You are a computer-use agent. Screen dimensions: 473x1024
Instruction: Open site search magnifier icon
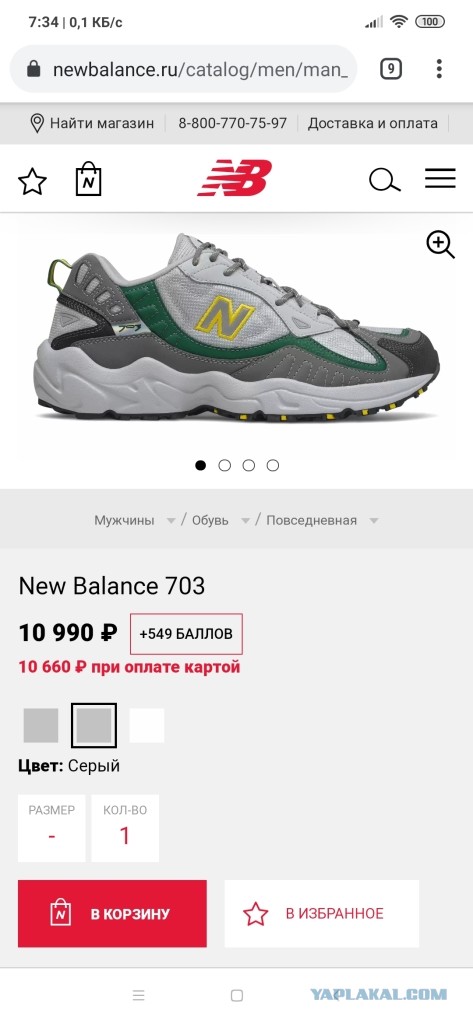point(385,180)
